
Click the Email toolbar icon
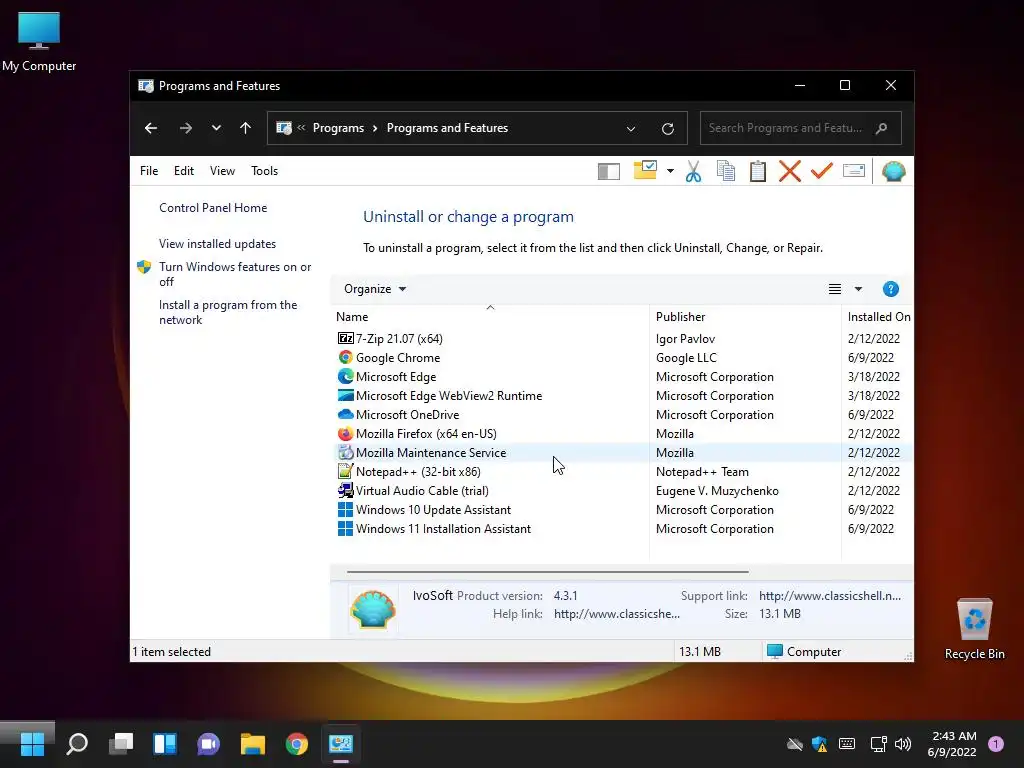click(854, 171)
